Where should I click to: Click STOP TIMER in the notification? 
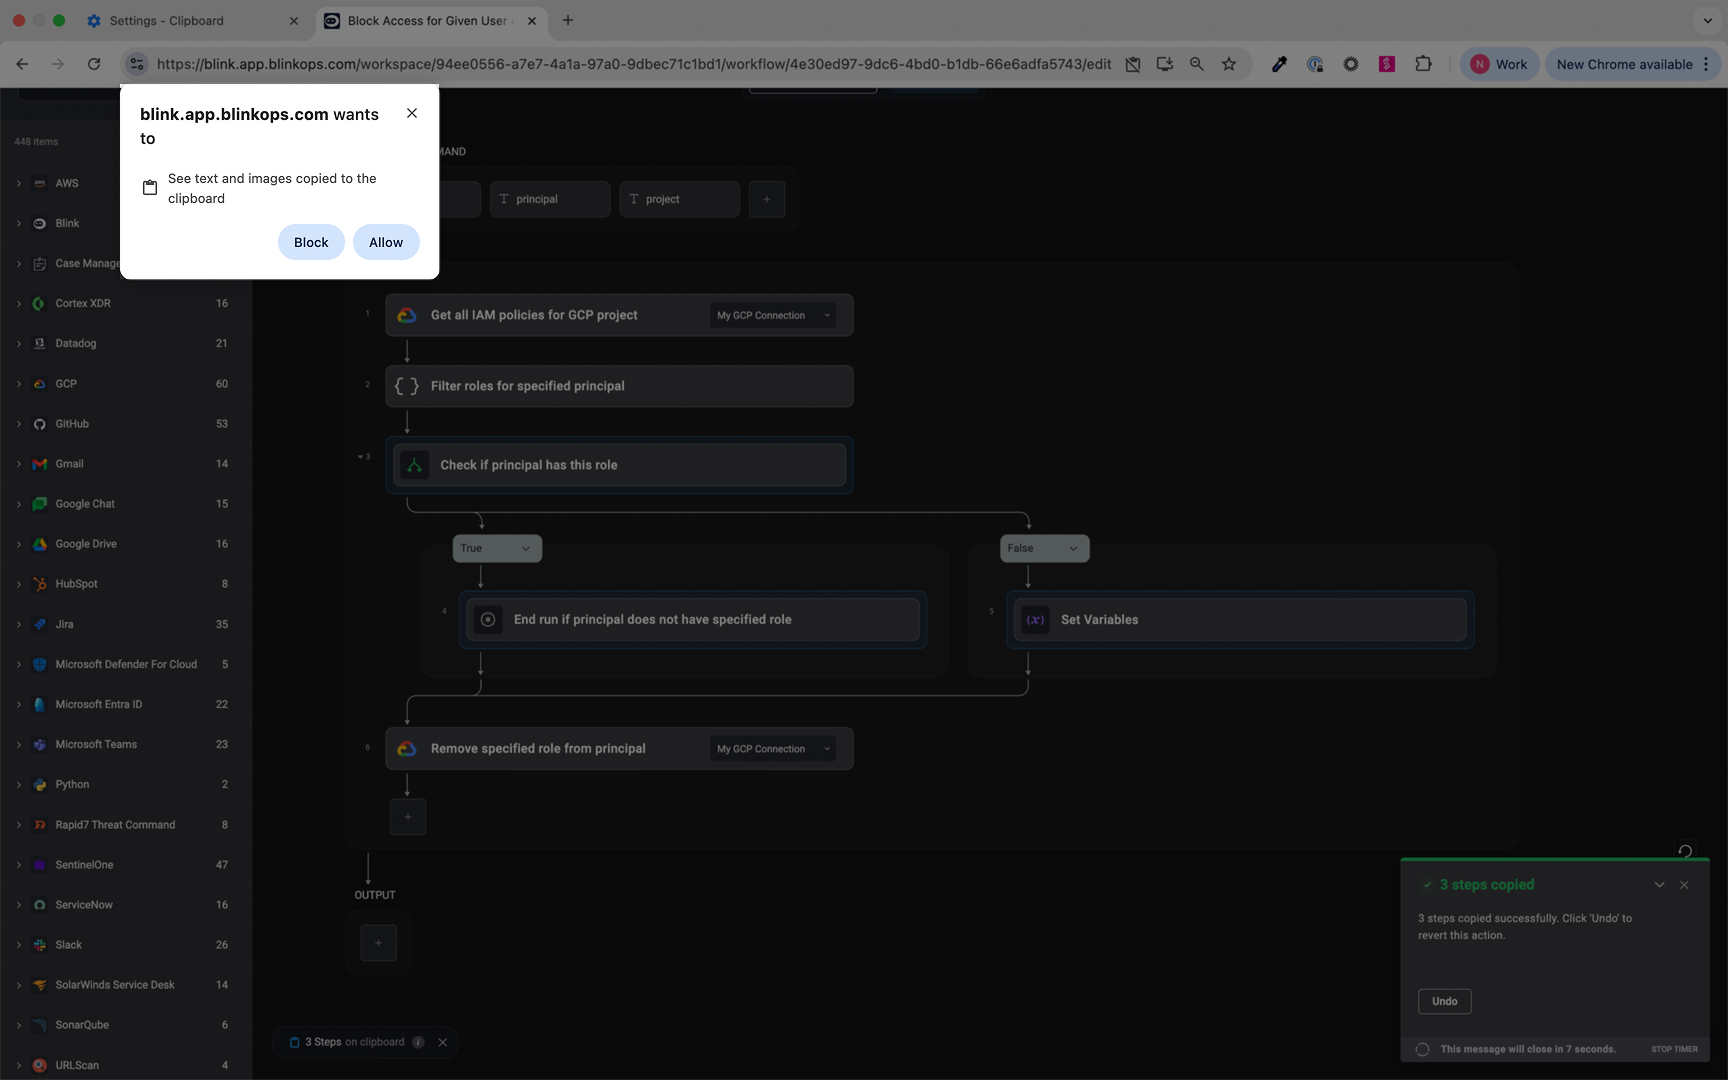point(1674,1049)
